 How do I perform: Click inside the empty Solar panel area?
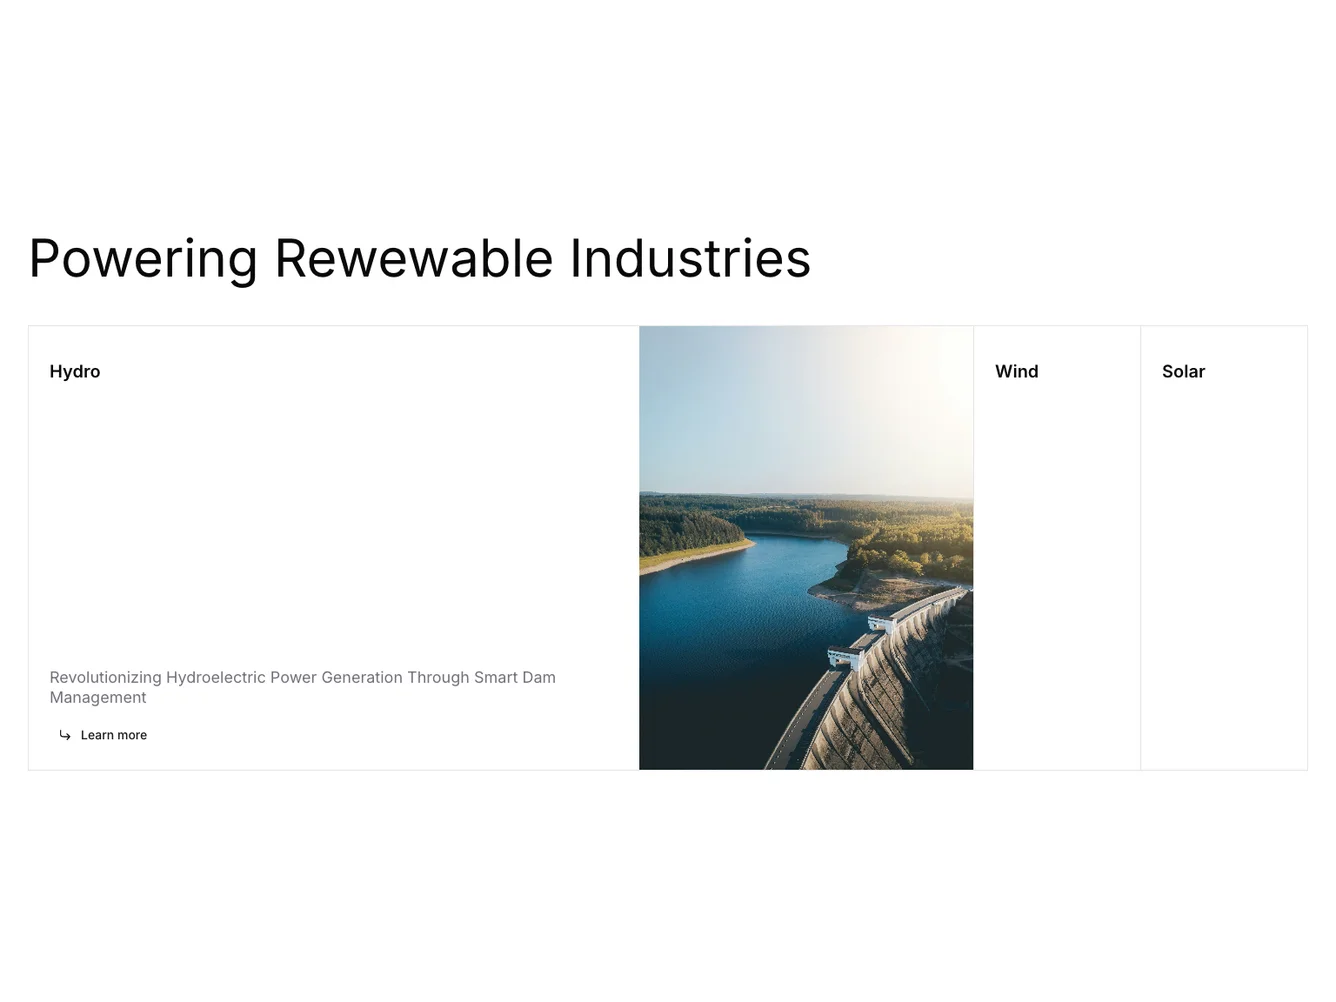(1223, 600)
